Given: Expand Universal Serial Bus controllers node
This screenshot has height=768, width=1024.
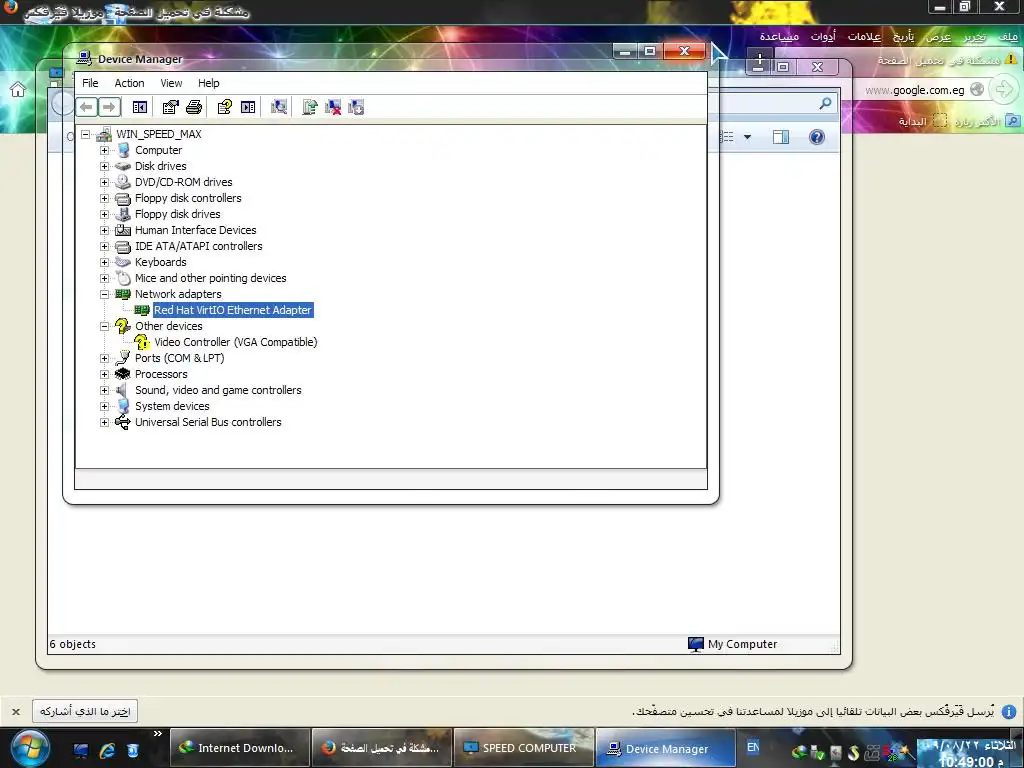Looking at the screenshot, I should pos(104,423).
